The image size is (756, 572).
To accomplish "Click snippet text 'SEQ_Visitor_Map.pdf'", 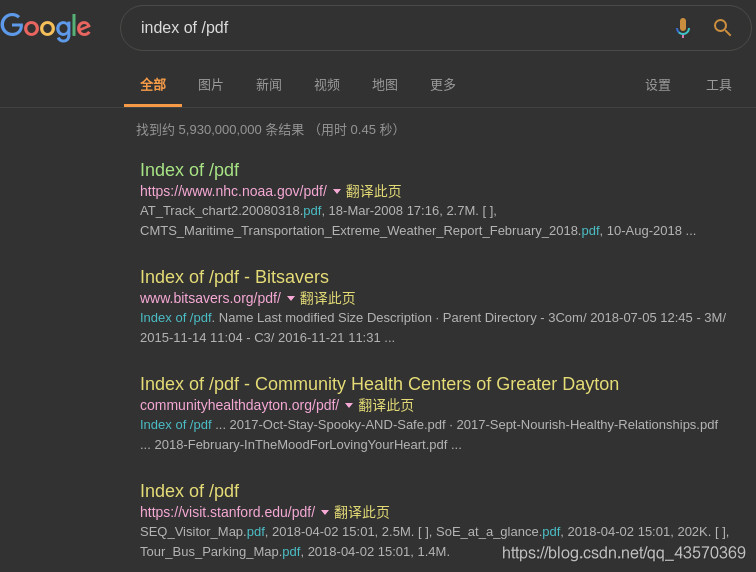I will (x=202, y=532).
